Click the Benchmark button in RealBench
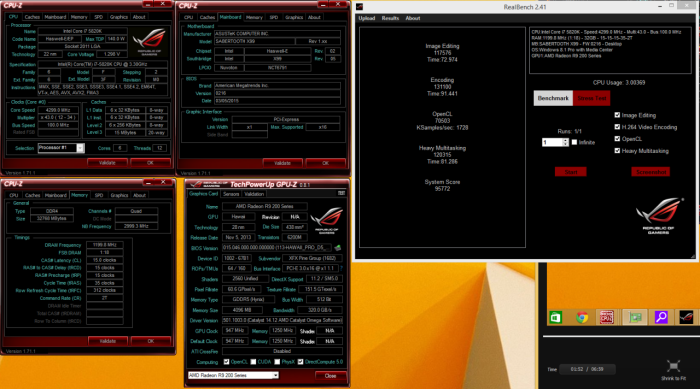The image size is (700, 389). tap(553, 98)
